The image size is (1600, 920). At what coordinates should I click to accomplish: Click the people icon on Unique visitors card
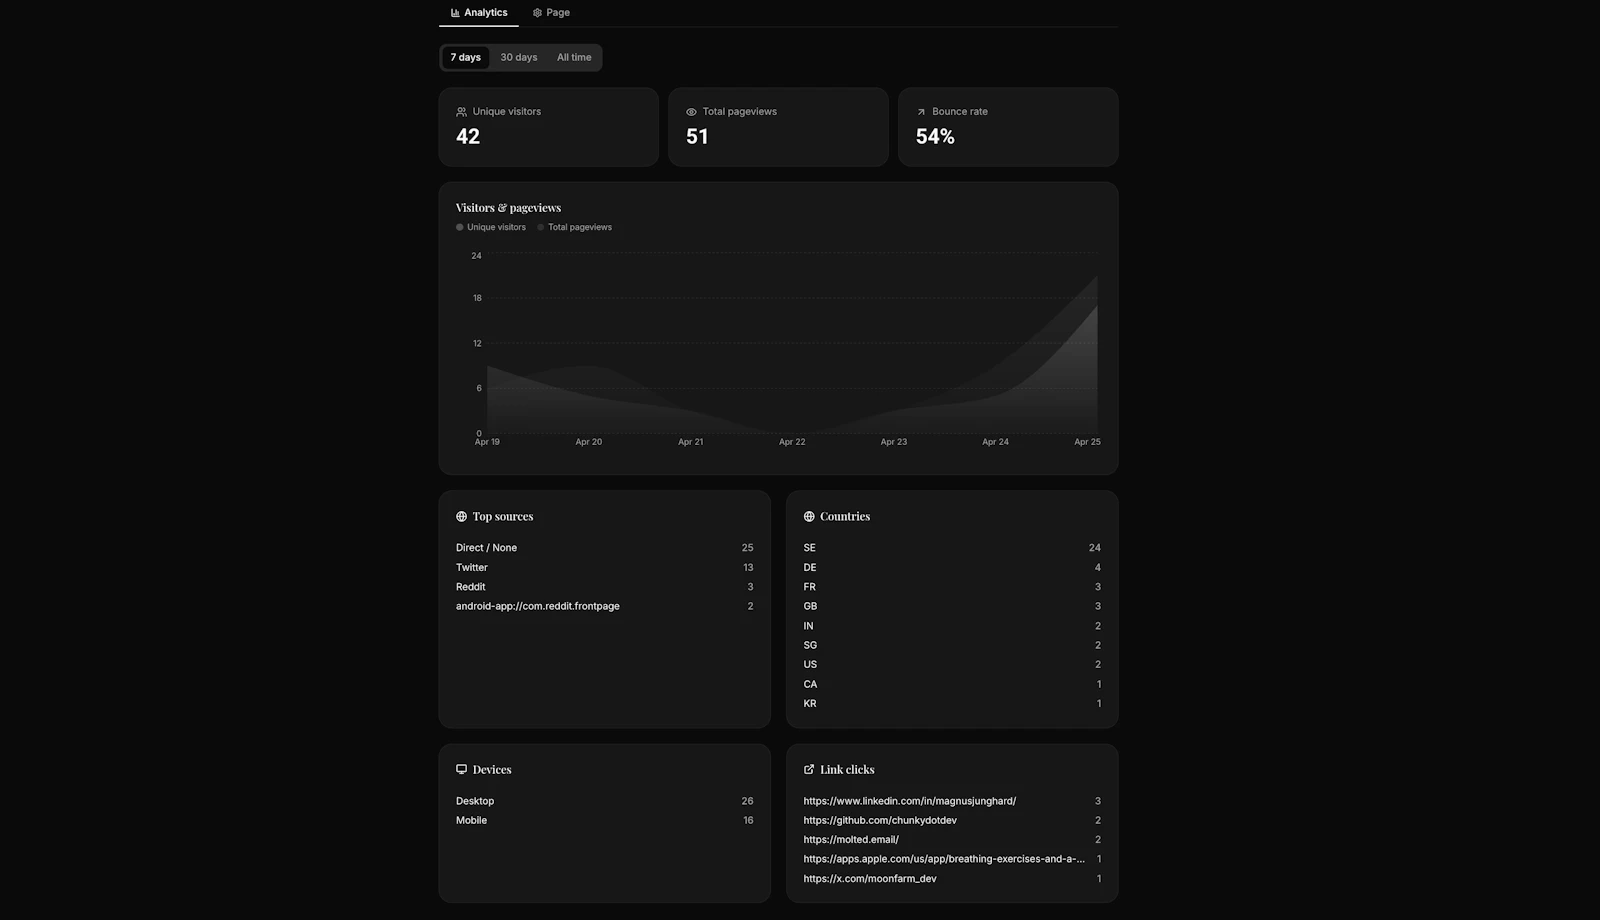click(461, 112)
